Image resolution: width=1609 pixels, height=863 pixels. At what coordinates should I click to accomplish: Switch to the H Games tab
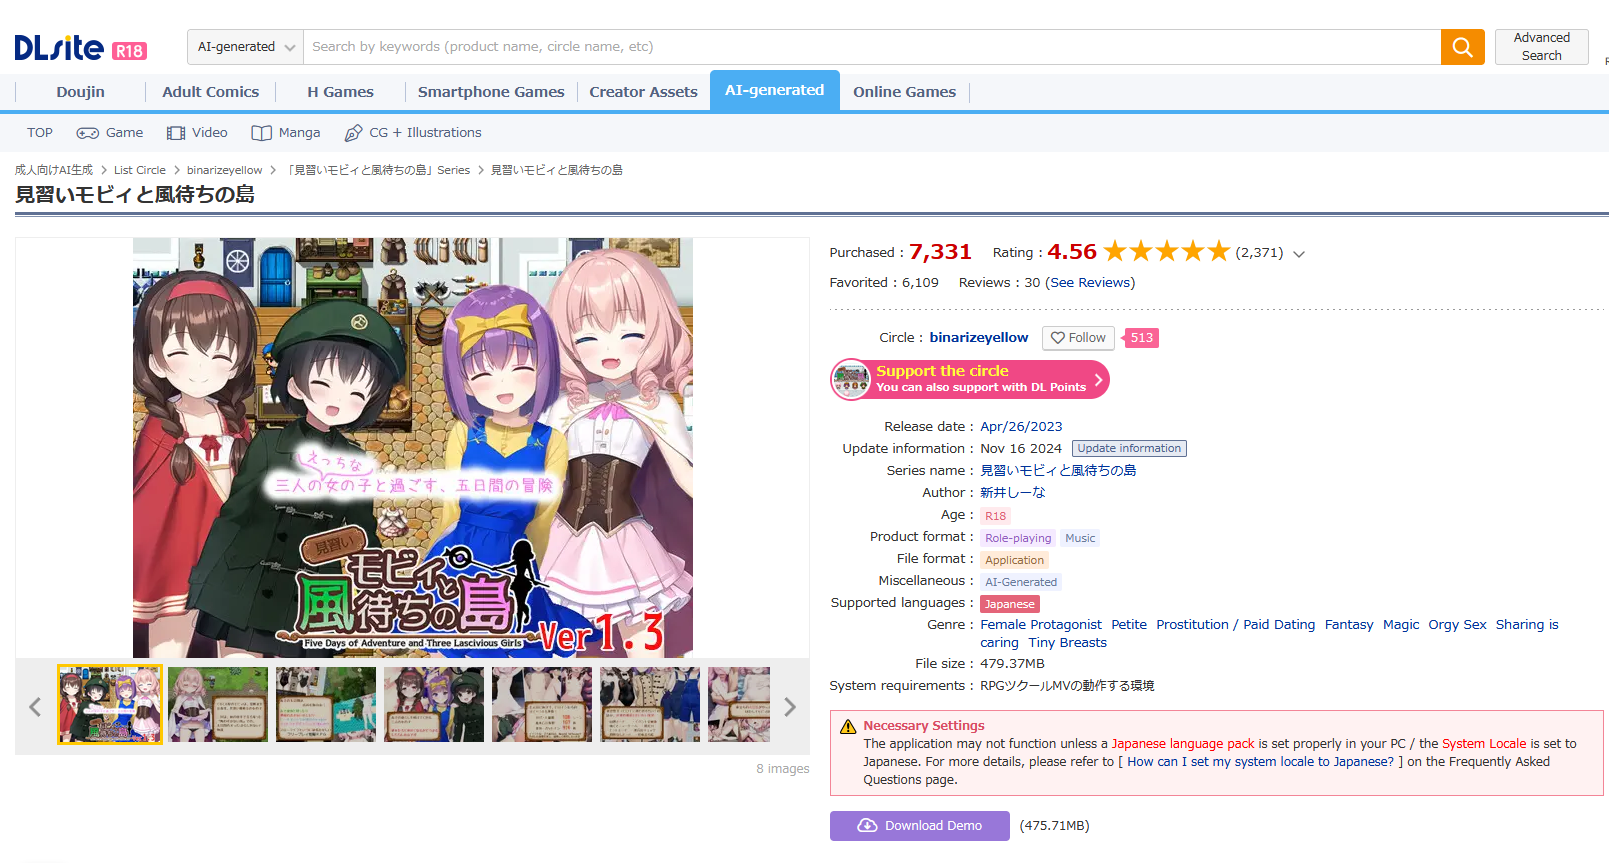pyautogui.click(x=340, y=92)
